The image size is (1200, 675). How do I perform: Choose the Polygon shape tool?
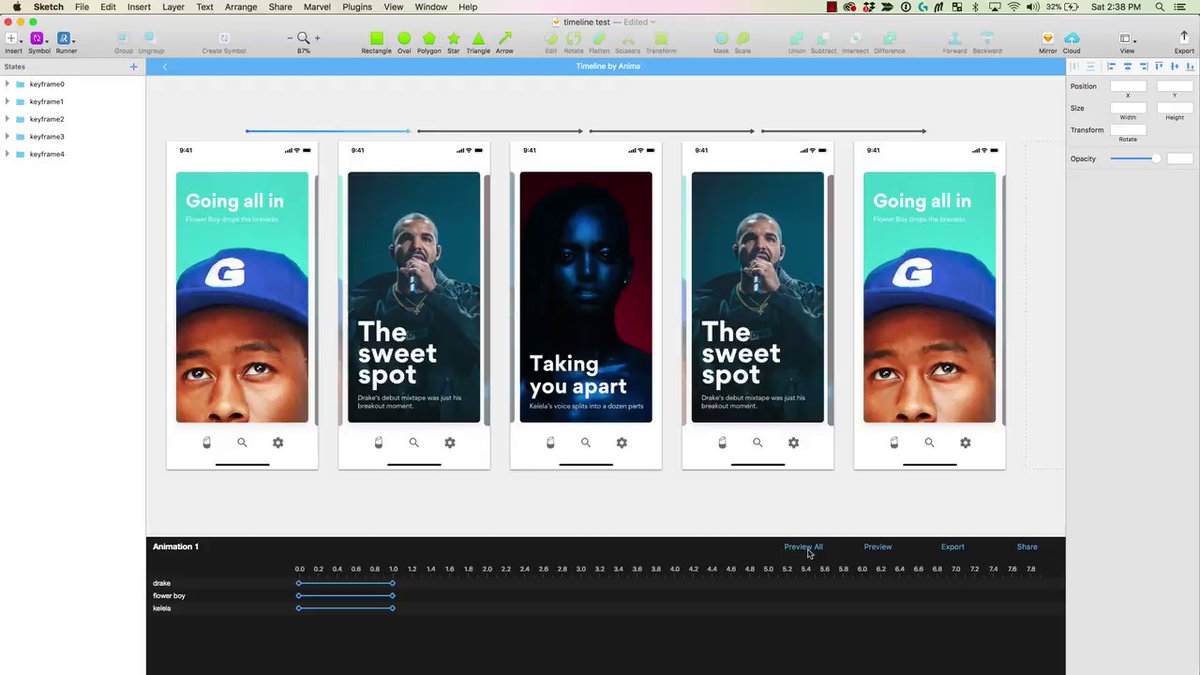click(428, 39)
